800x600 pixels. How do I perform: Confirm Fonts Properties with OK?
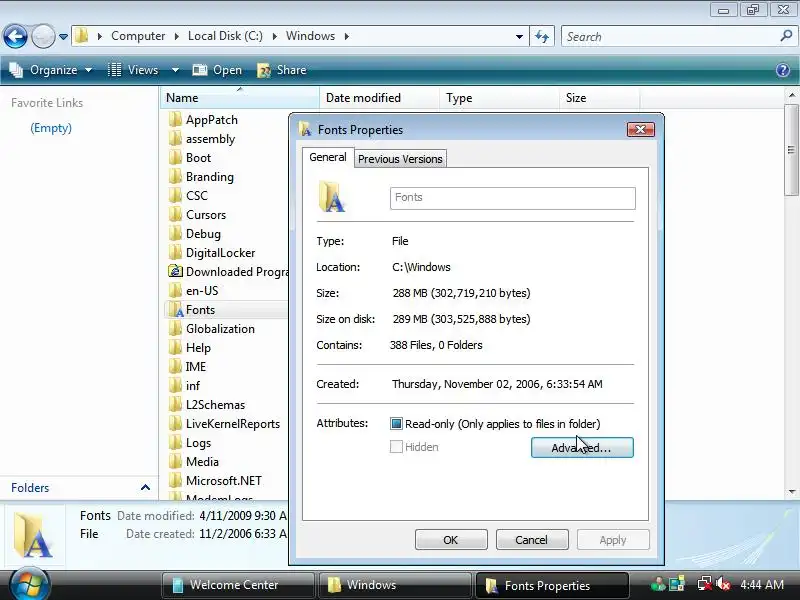click(x=451, y=540)
